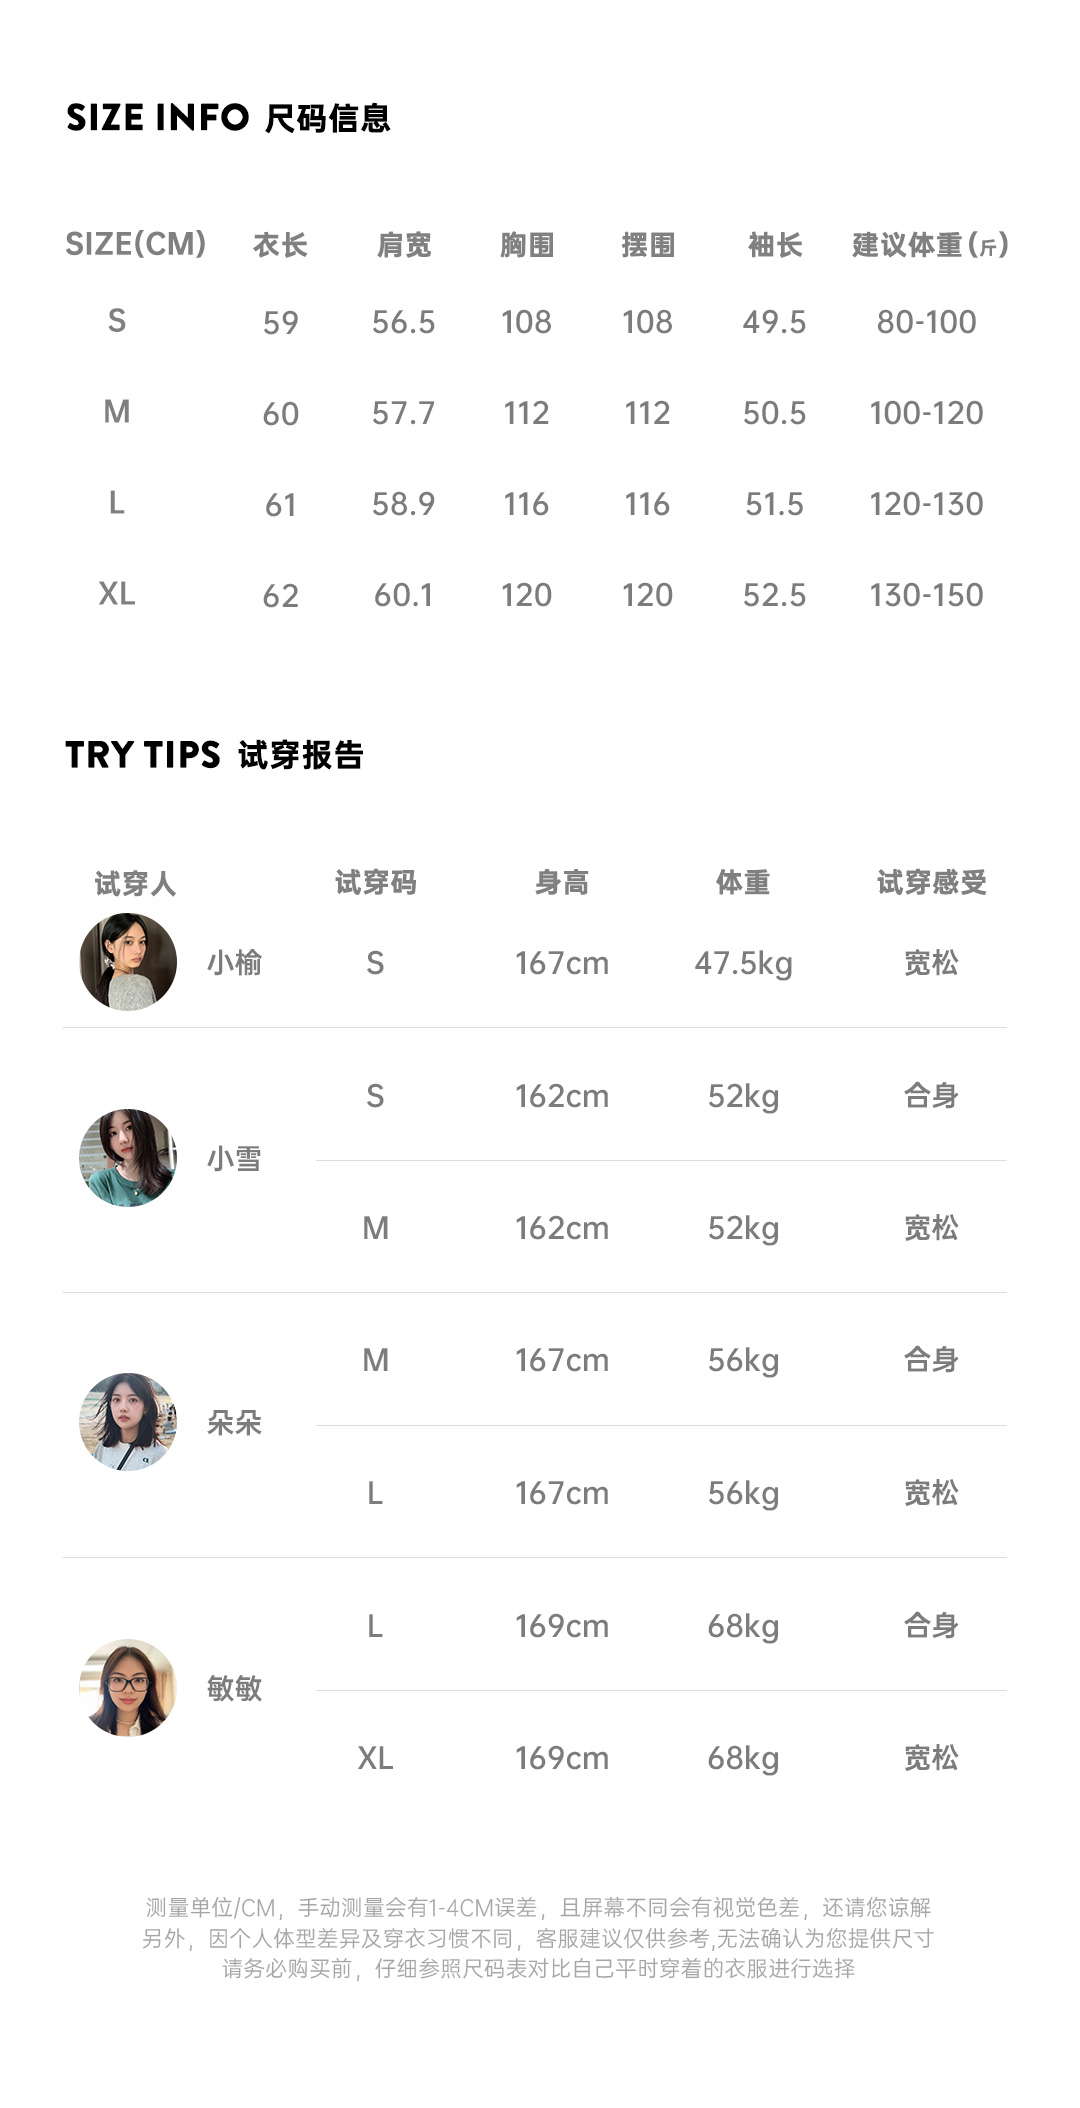The height and width of the screenshot is (2108, 1080).
Task: Select the 肩宽 column header
Action: click(404, 245)
